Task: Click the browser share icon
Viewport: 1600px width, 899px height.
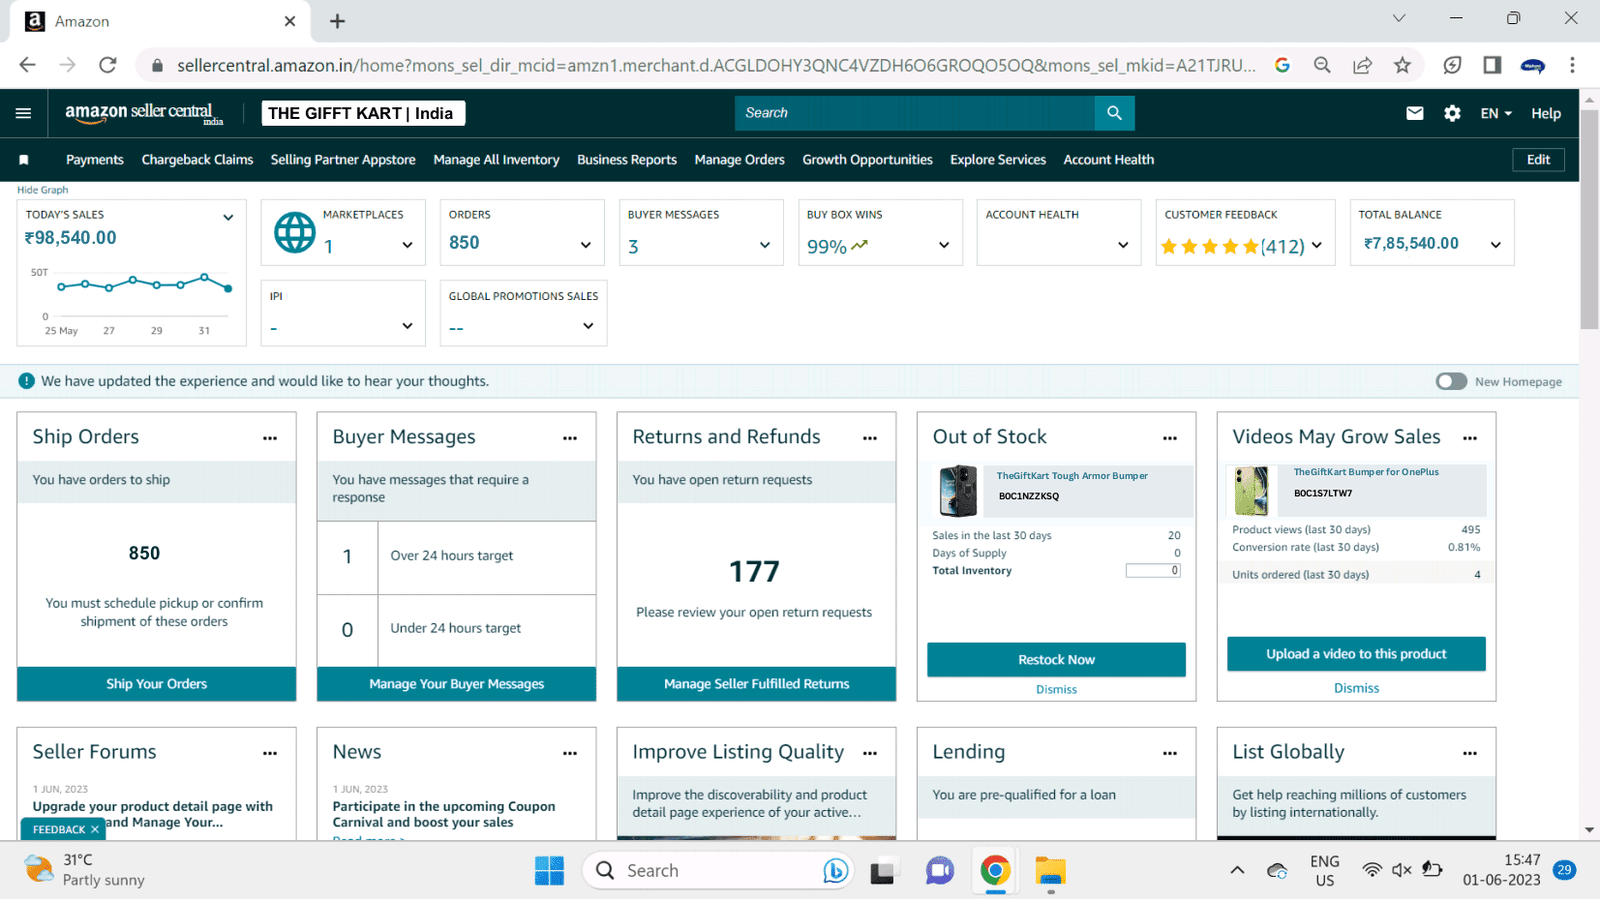Action: pyautogui.click(x=1362, y=65)
